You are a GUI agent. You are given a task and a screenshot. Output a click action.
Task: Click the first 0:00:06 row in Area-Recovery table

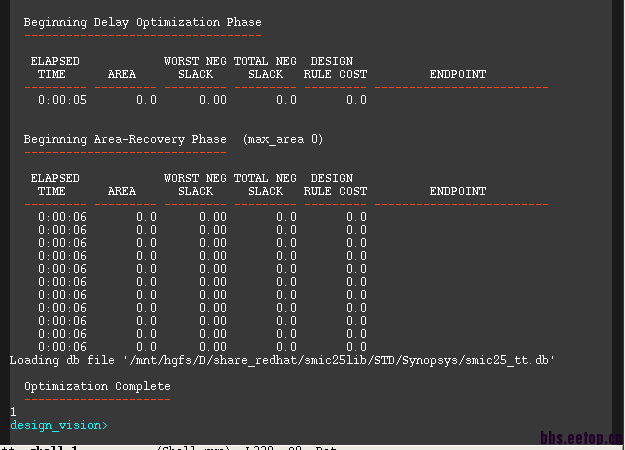tap(62, 217)
